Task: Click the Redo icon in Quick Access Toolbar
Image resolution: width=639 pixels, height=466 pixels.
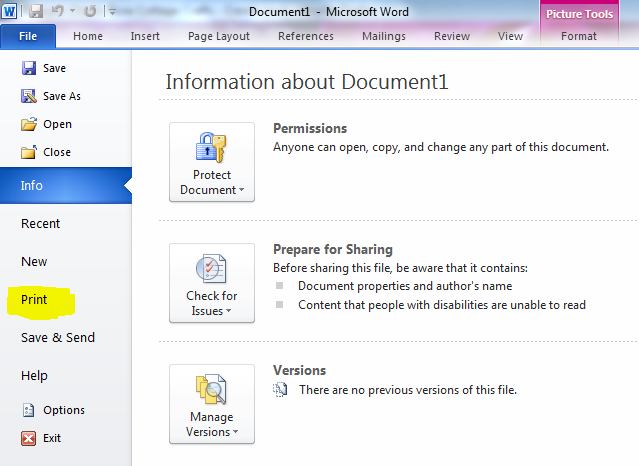Action: point(90,11)
